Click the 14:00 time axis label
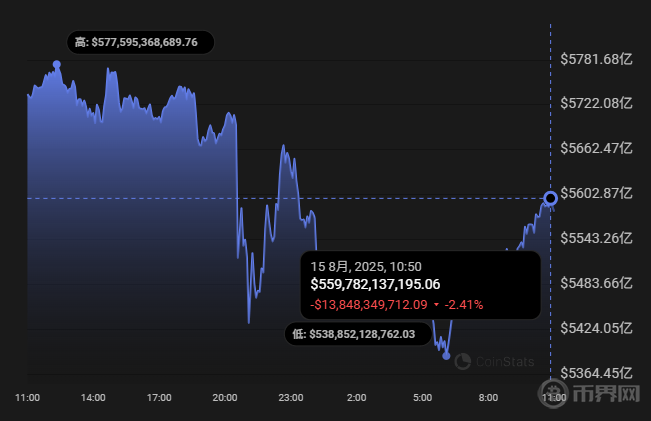This screenshot has height=421, width=651. coord(93,398)
